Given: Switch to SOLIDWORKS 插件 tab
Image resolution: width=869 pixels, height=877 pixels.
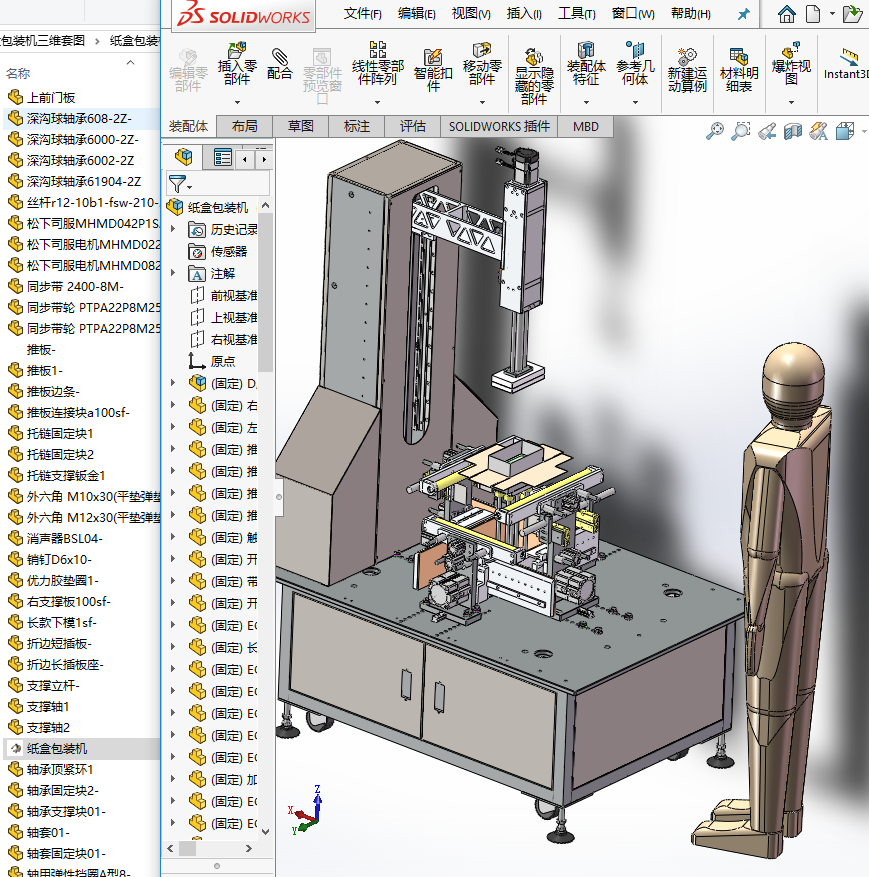Looking at the screenshot, I should tap(499, 126).
